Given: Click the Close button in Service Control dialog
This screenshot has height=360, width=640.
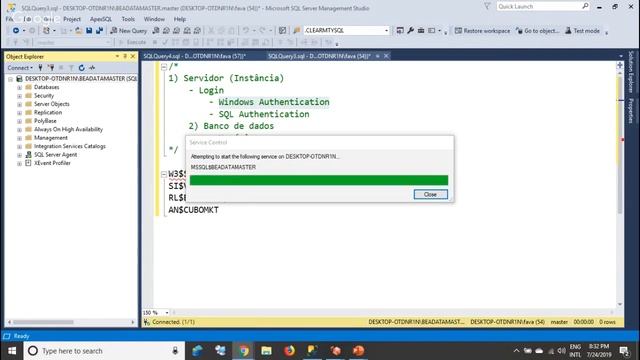Looking at the screenshot, I should [x=430, y=194].
